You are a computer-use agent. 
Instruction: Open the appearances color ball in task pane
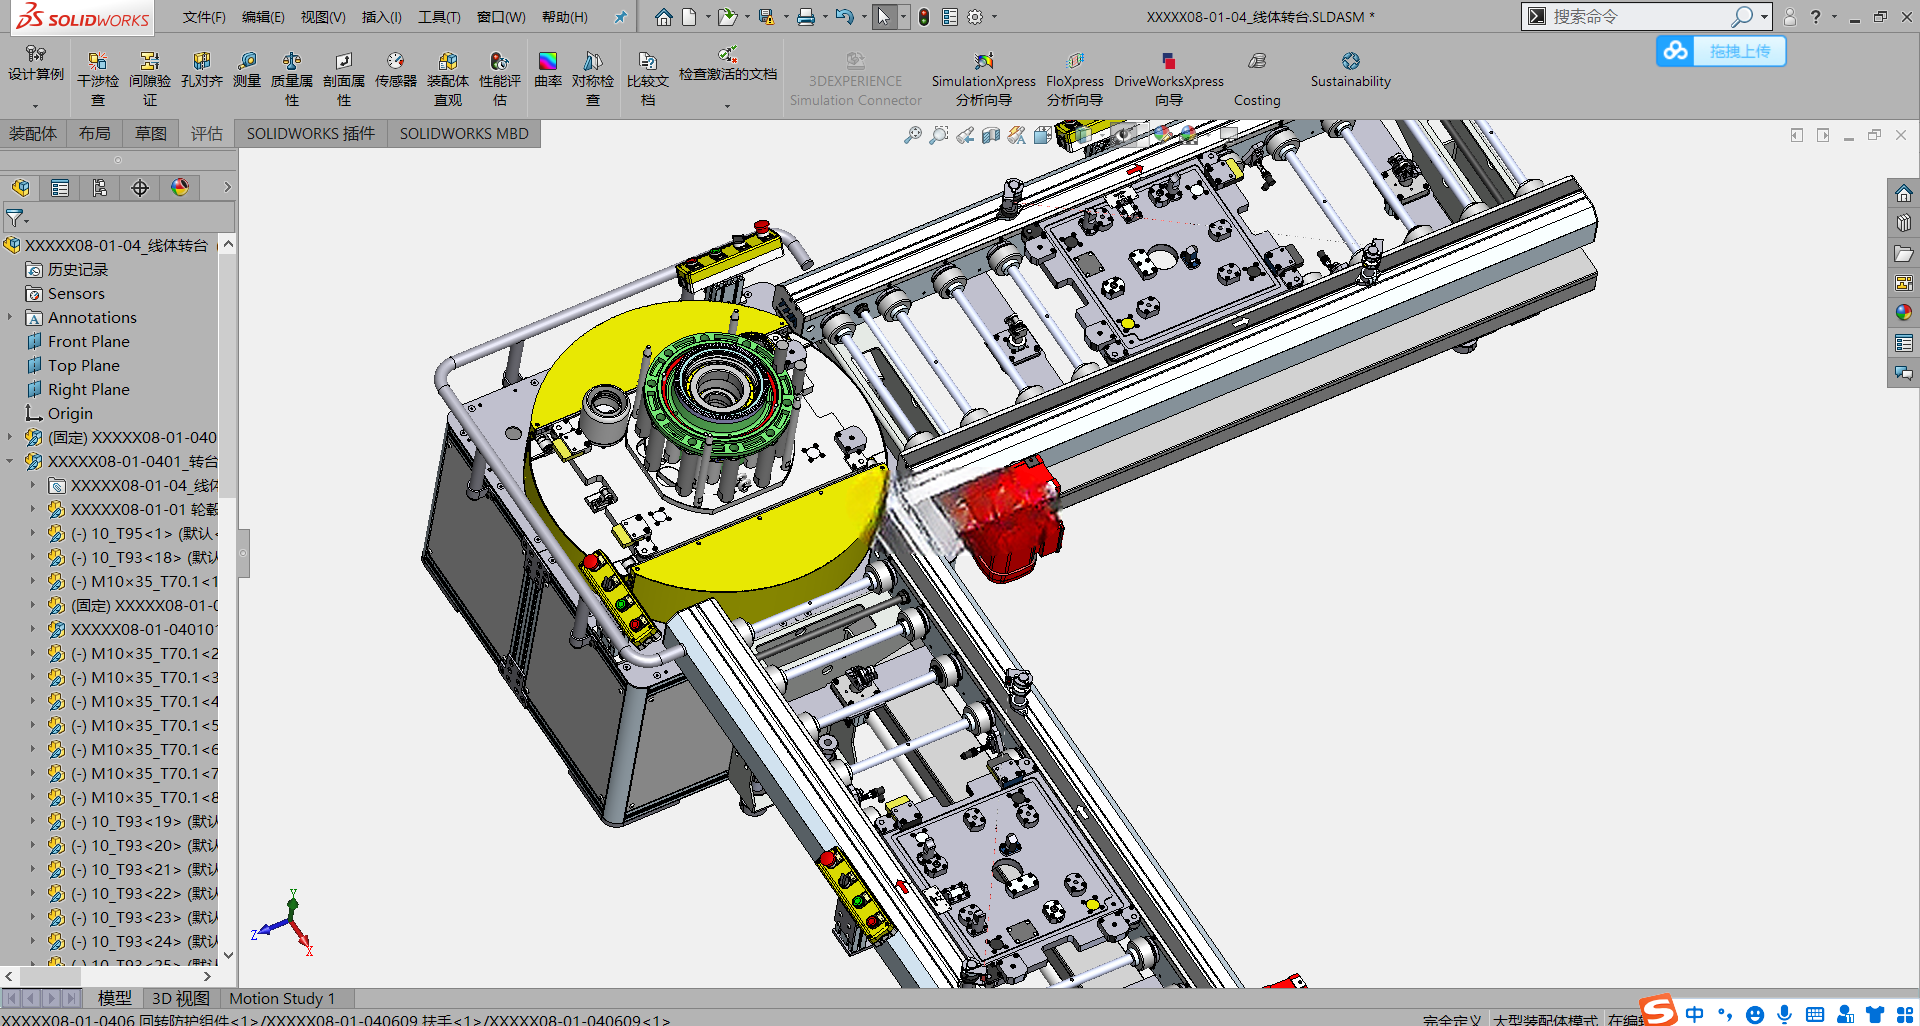(x=1903, y=313)
